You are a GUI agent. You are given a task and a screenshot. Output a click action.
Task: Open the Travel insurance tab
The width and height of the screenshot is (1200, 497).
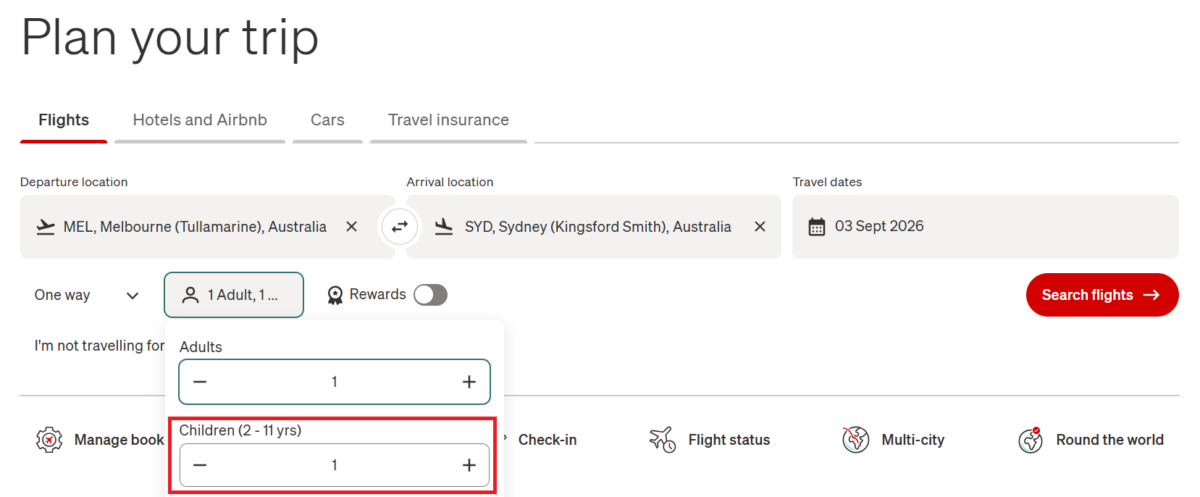(448, 120)
